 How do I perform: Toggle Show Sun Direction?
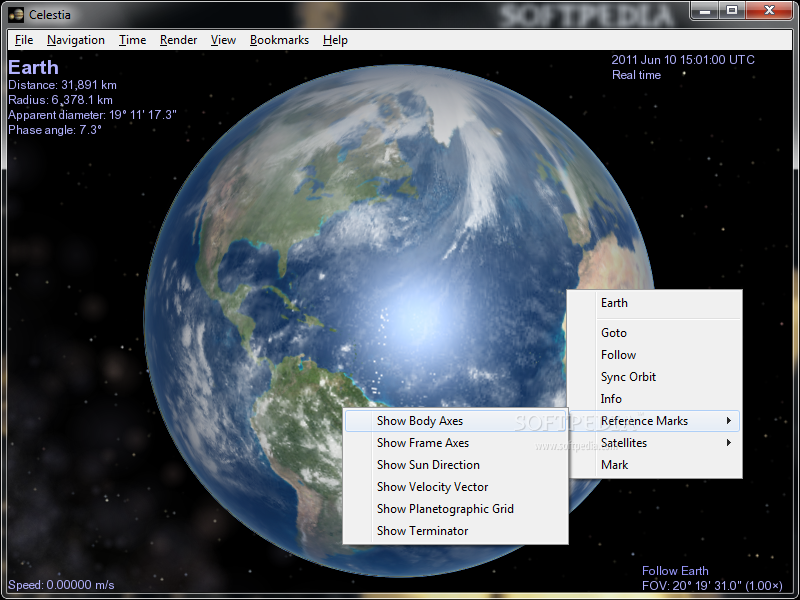(x=456, y=465)
